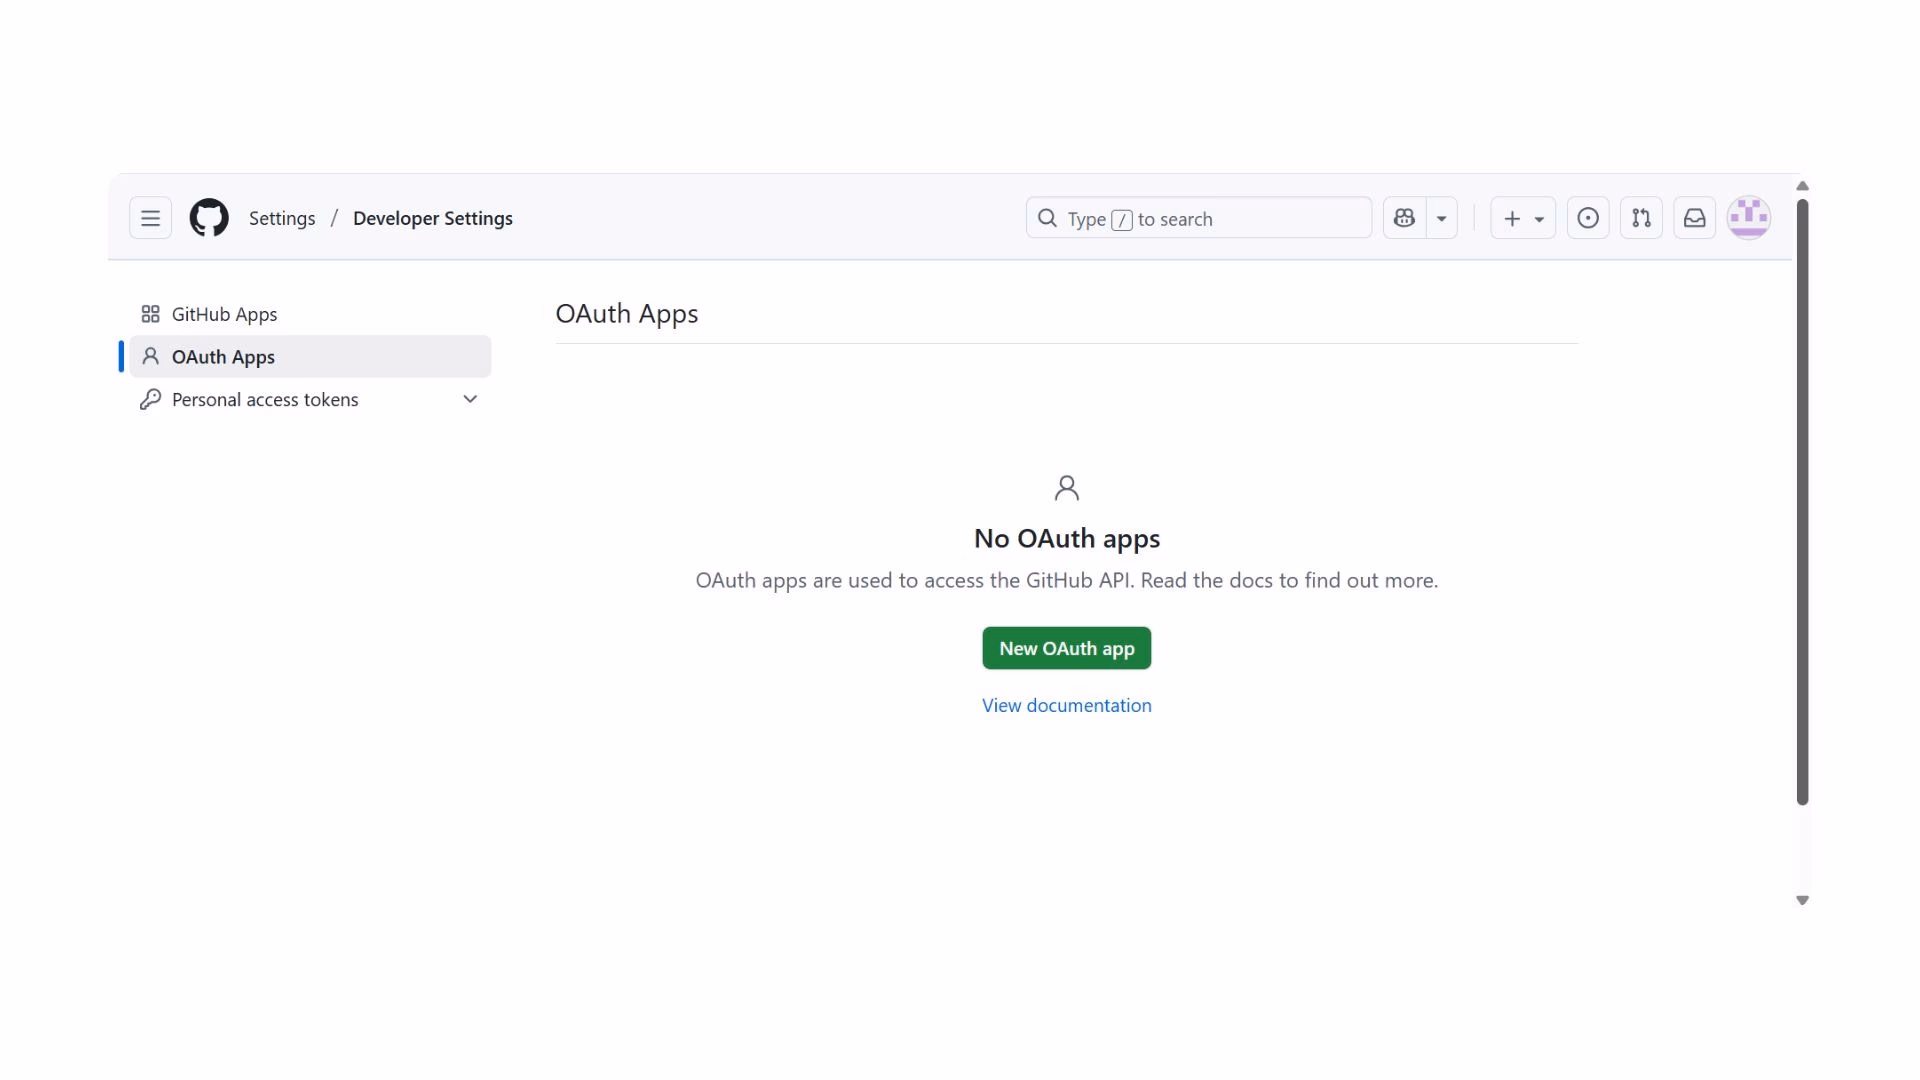
Task: Click the New OAuth app button
Action: (x=1067, y=648)
